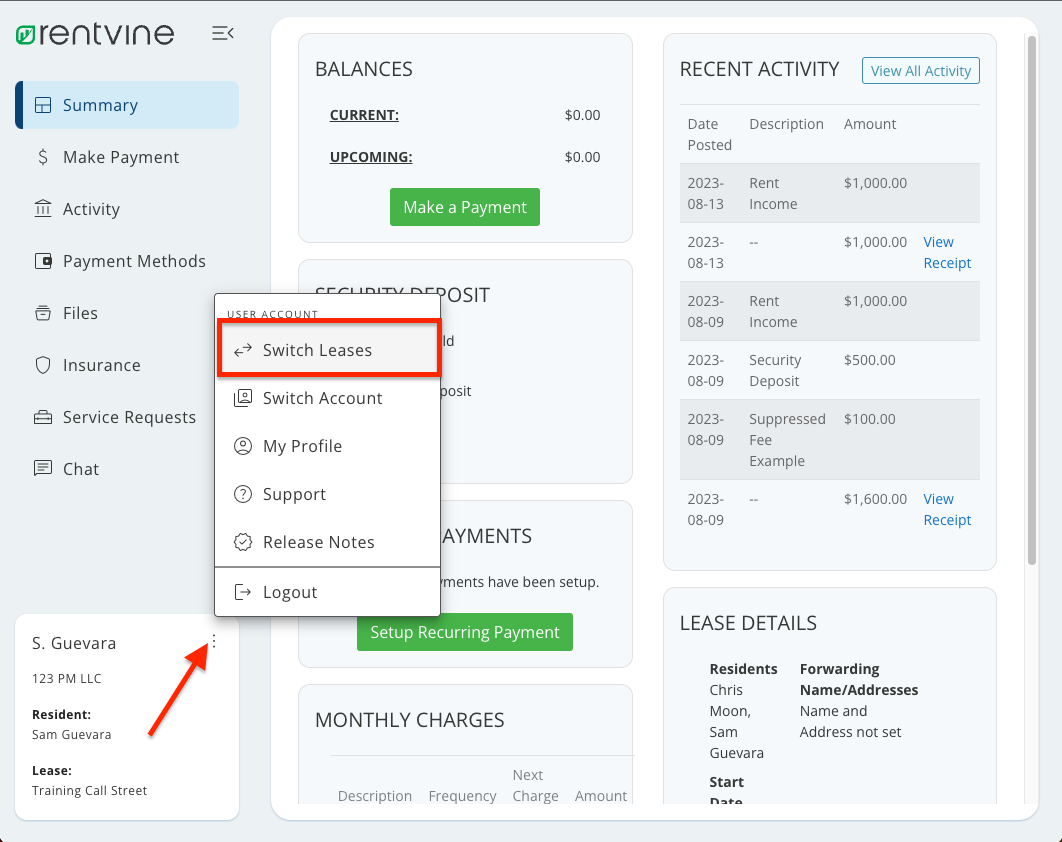Image resolution: width=1062 pixels, height=842 pixels.
Task: Open Release Notes menu item
Action: coord(318,542)
